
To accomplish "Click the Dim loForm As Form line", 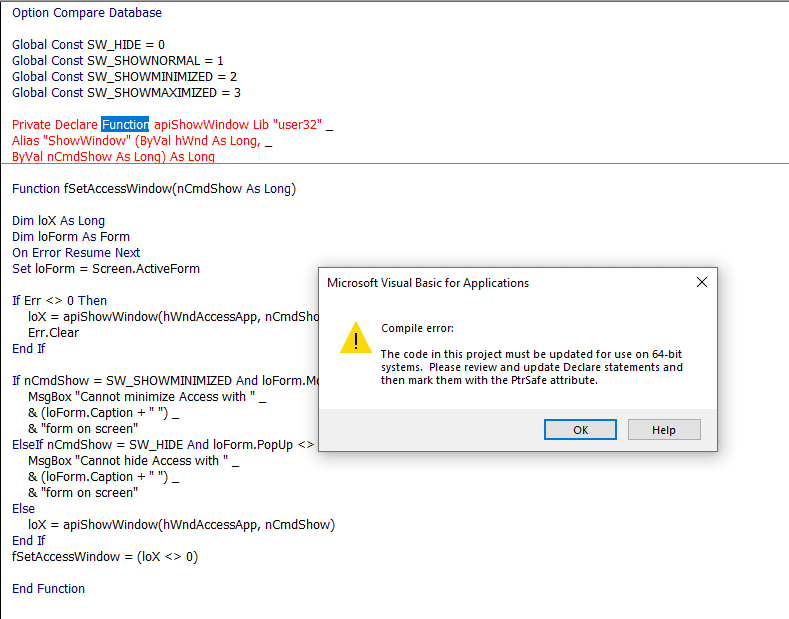I will coord(71,237).
